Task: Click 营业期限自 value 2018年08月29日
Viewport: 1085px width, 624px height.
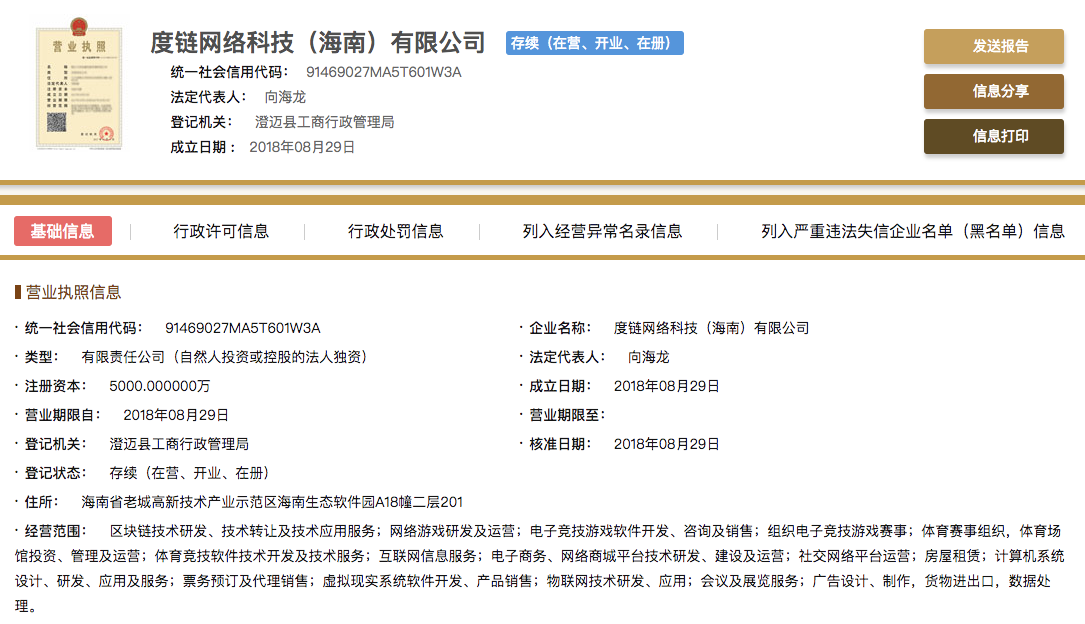Action: point(176,415)
